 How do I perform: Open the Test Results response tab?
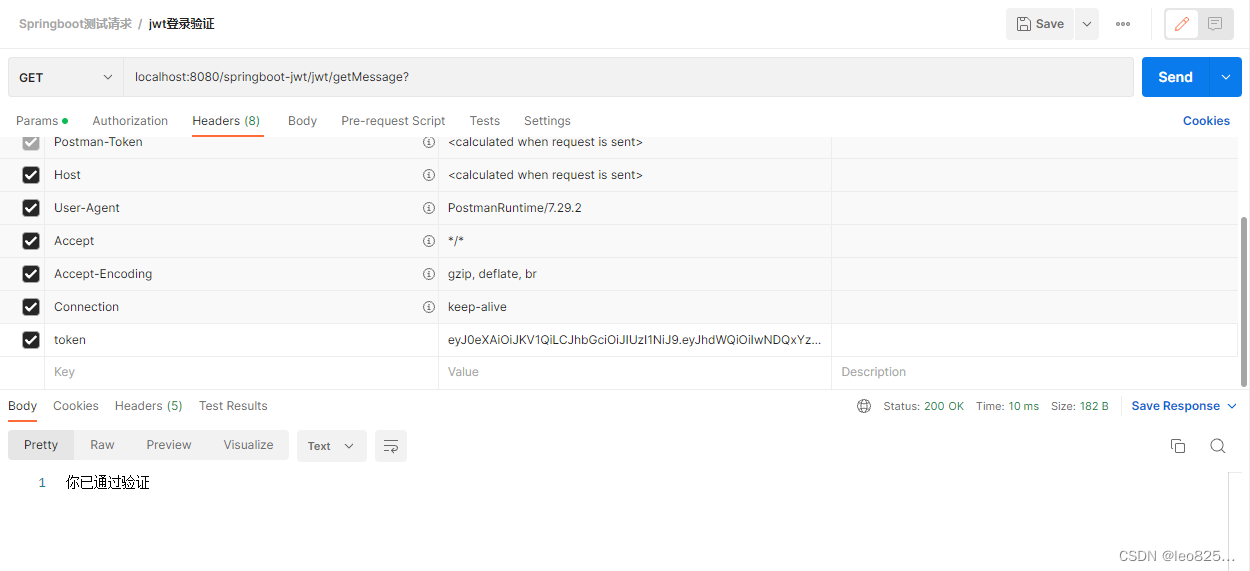coord(233,406)
